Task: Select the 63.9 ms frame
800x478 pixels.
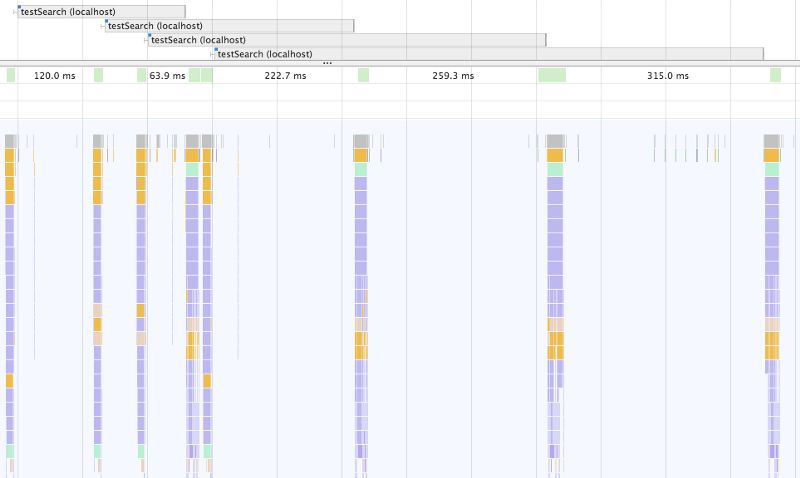Action: 167,75
